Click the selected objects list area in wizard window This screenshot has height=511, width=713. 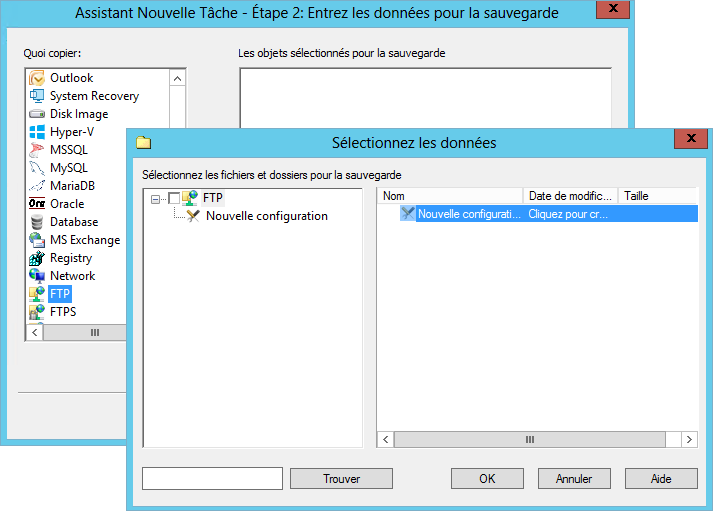(425, 98)
